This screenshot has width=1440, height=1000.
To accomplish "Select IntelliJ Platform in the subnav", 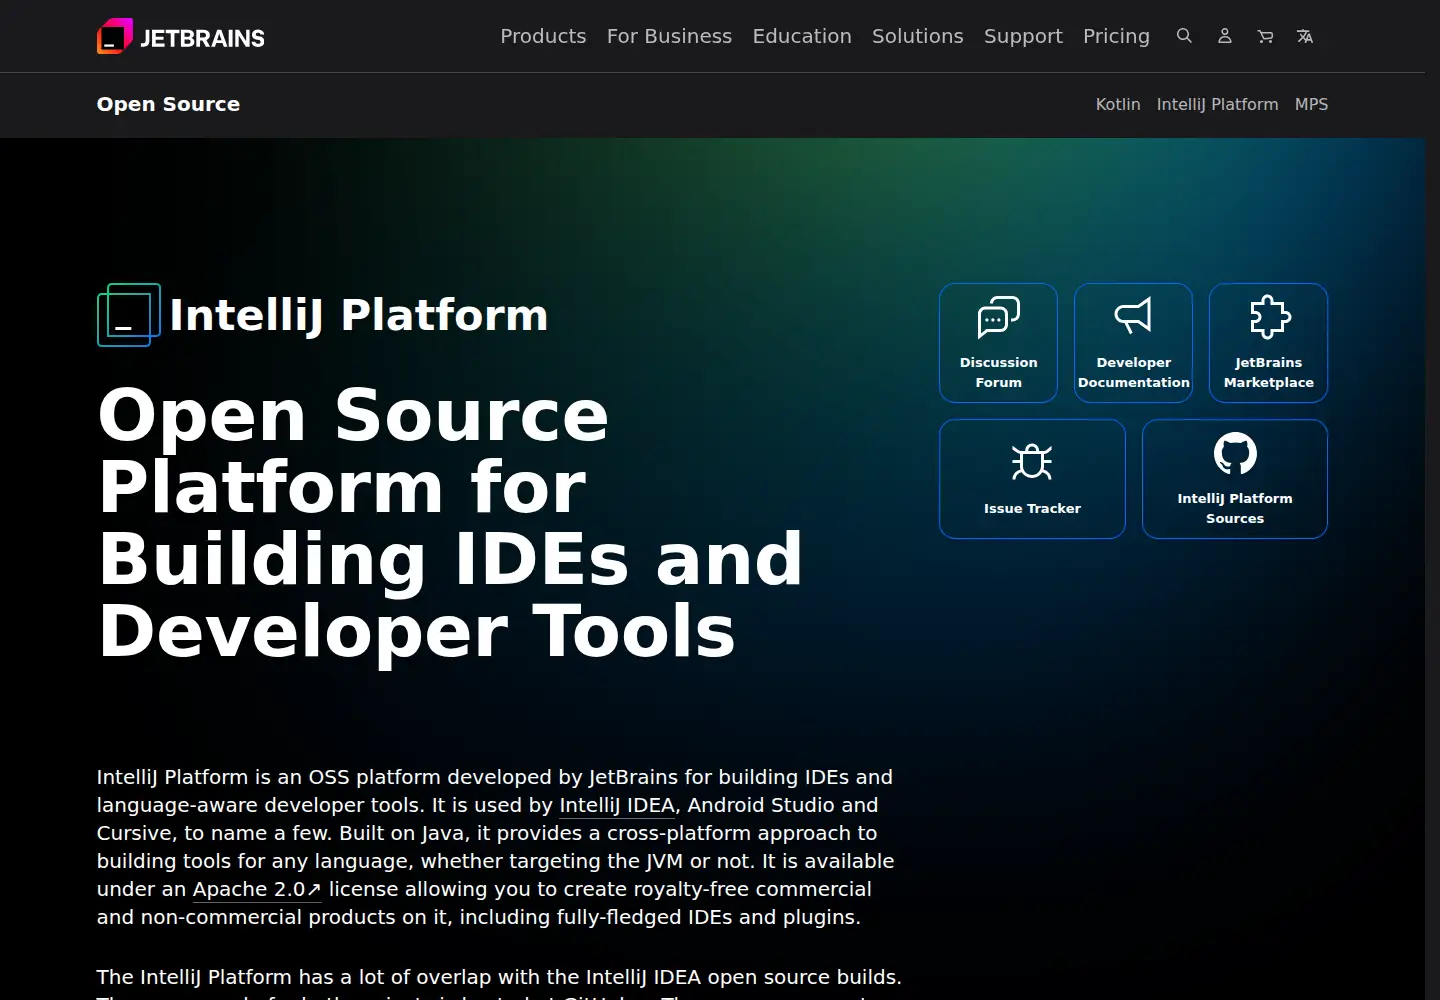I will (x=1217, y=104).
